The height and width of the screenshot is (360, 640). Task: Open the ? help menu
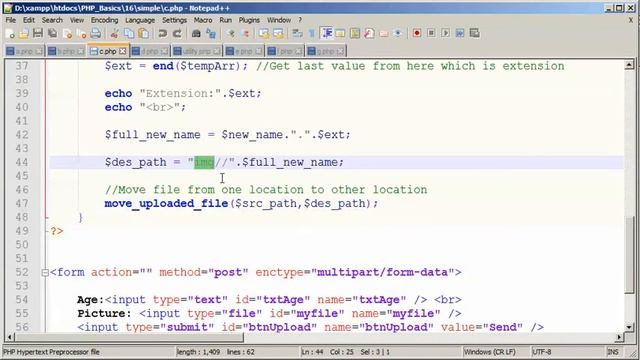300,20
